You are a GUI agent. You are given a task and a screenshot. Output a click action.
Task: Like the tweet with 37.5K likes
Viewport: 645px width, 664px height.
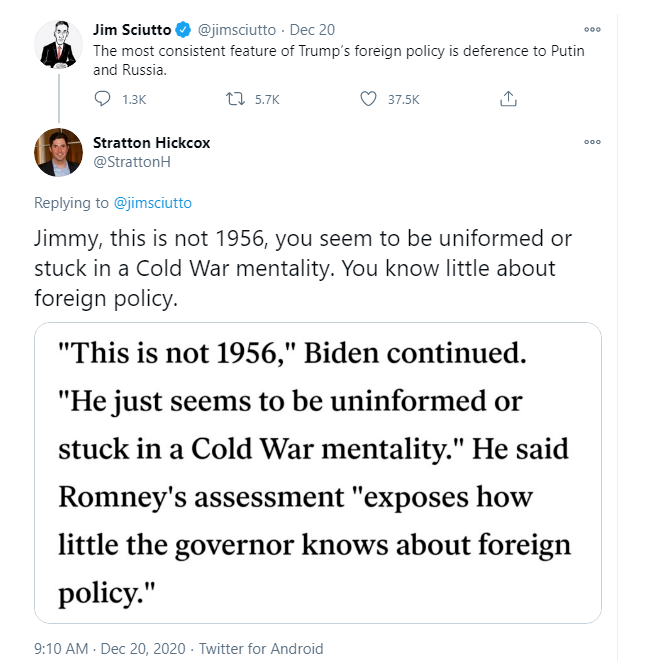[x=369, y=99]
